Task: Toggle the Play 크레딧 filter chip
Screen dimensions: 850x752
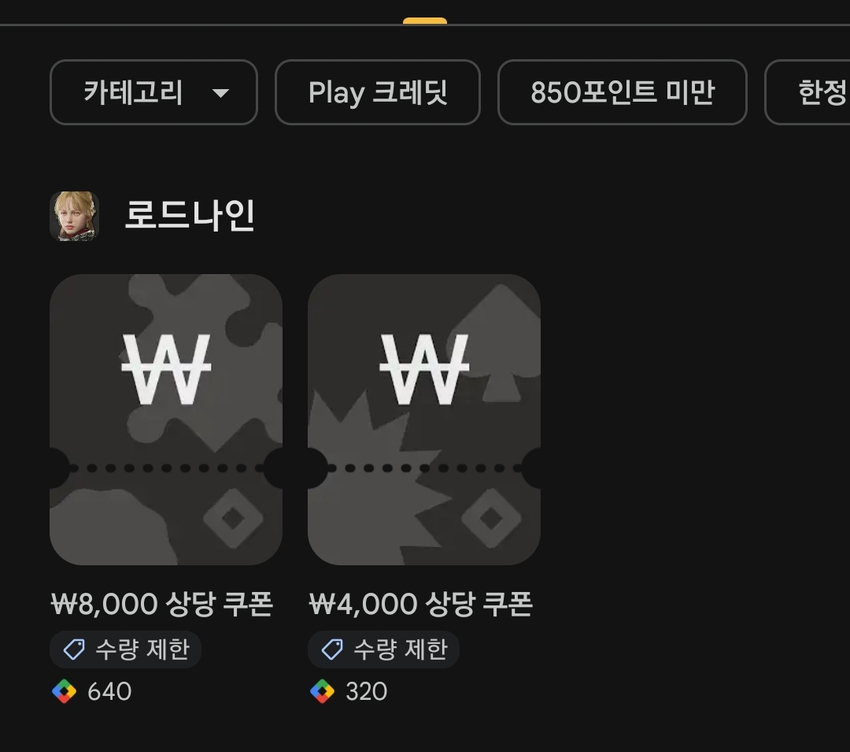Action: [377, 92]
